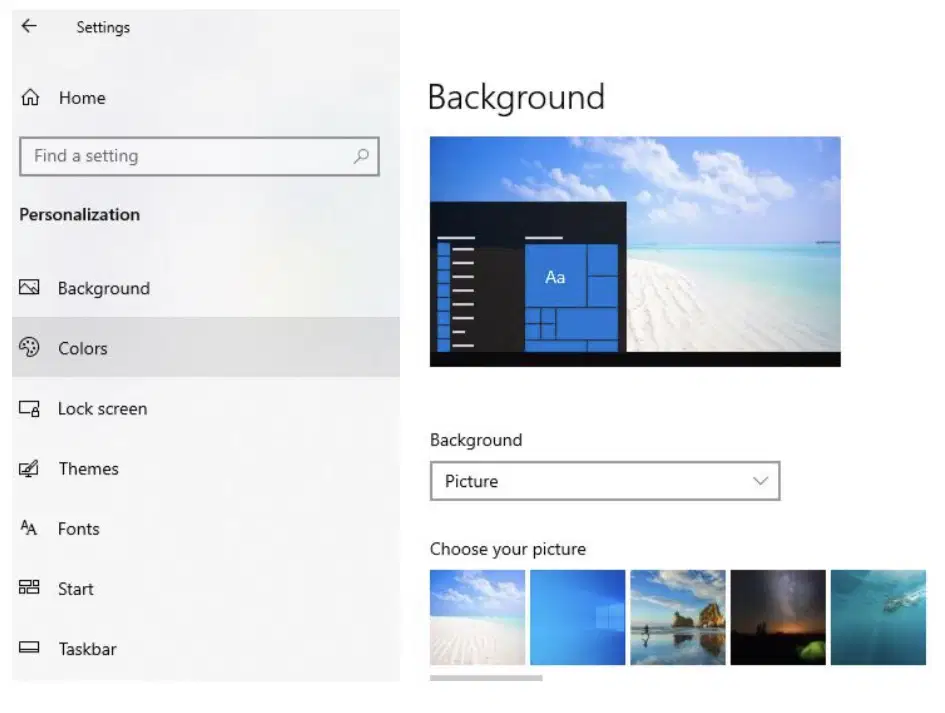Viewport: 945px width, 713px height.
Task: Click the desktop background preview image
Action: 635,251
